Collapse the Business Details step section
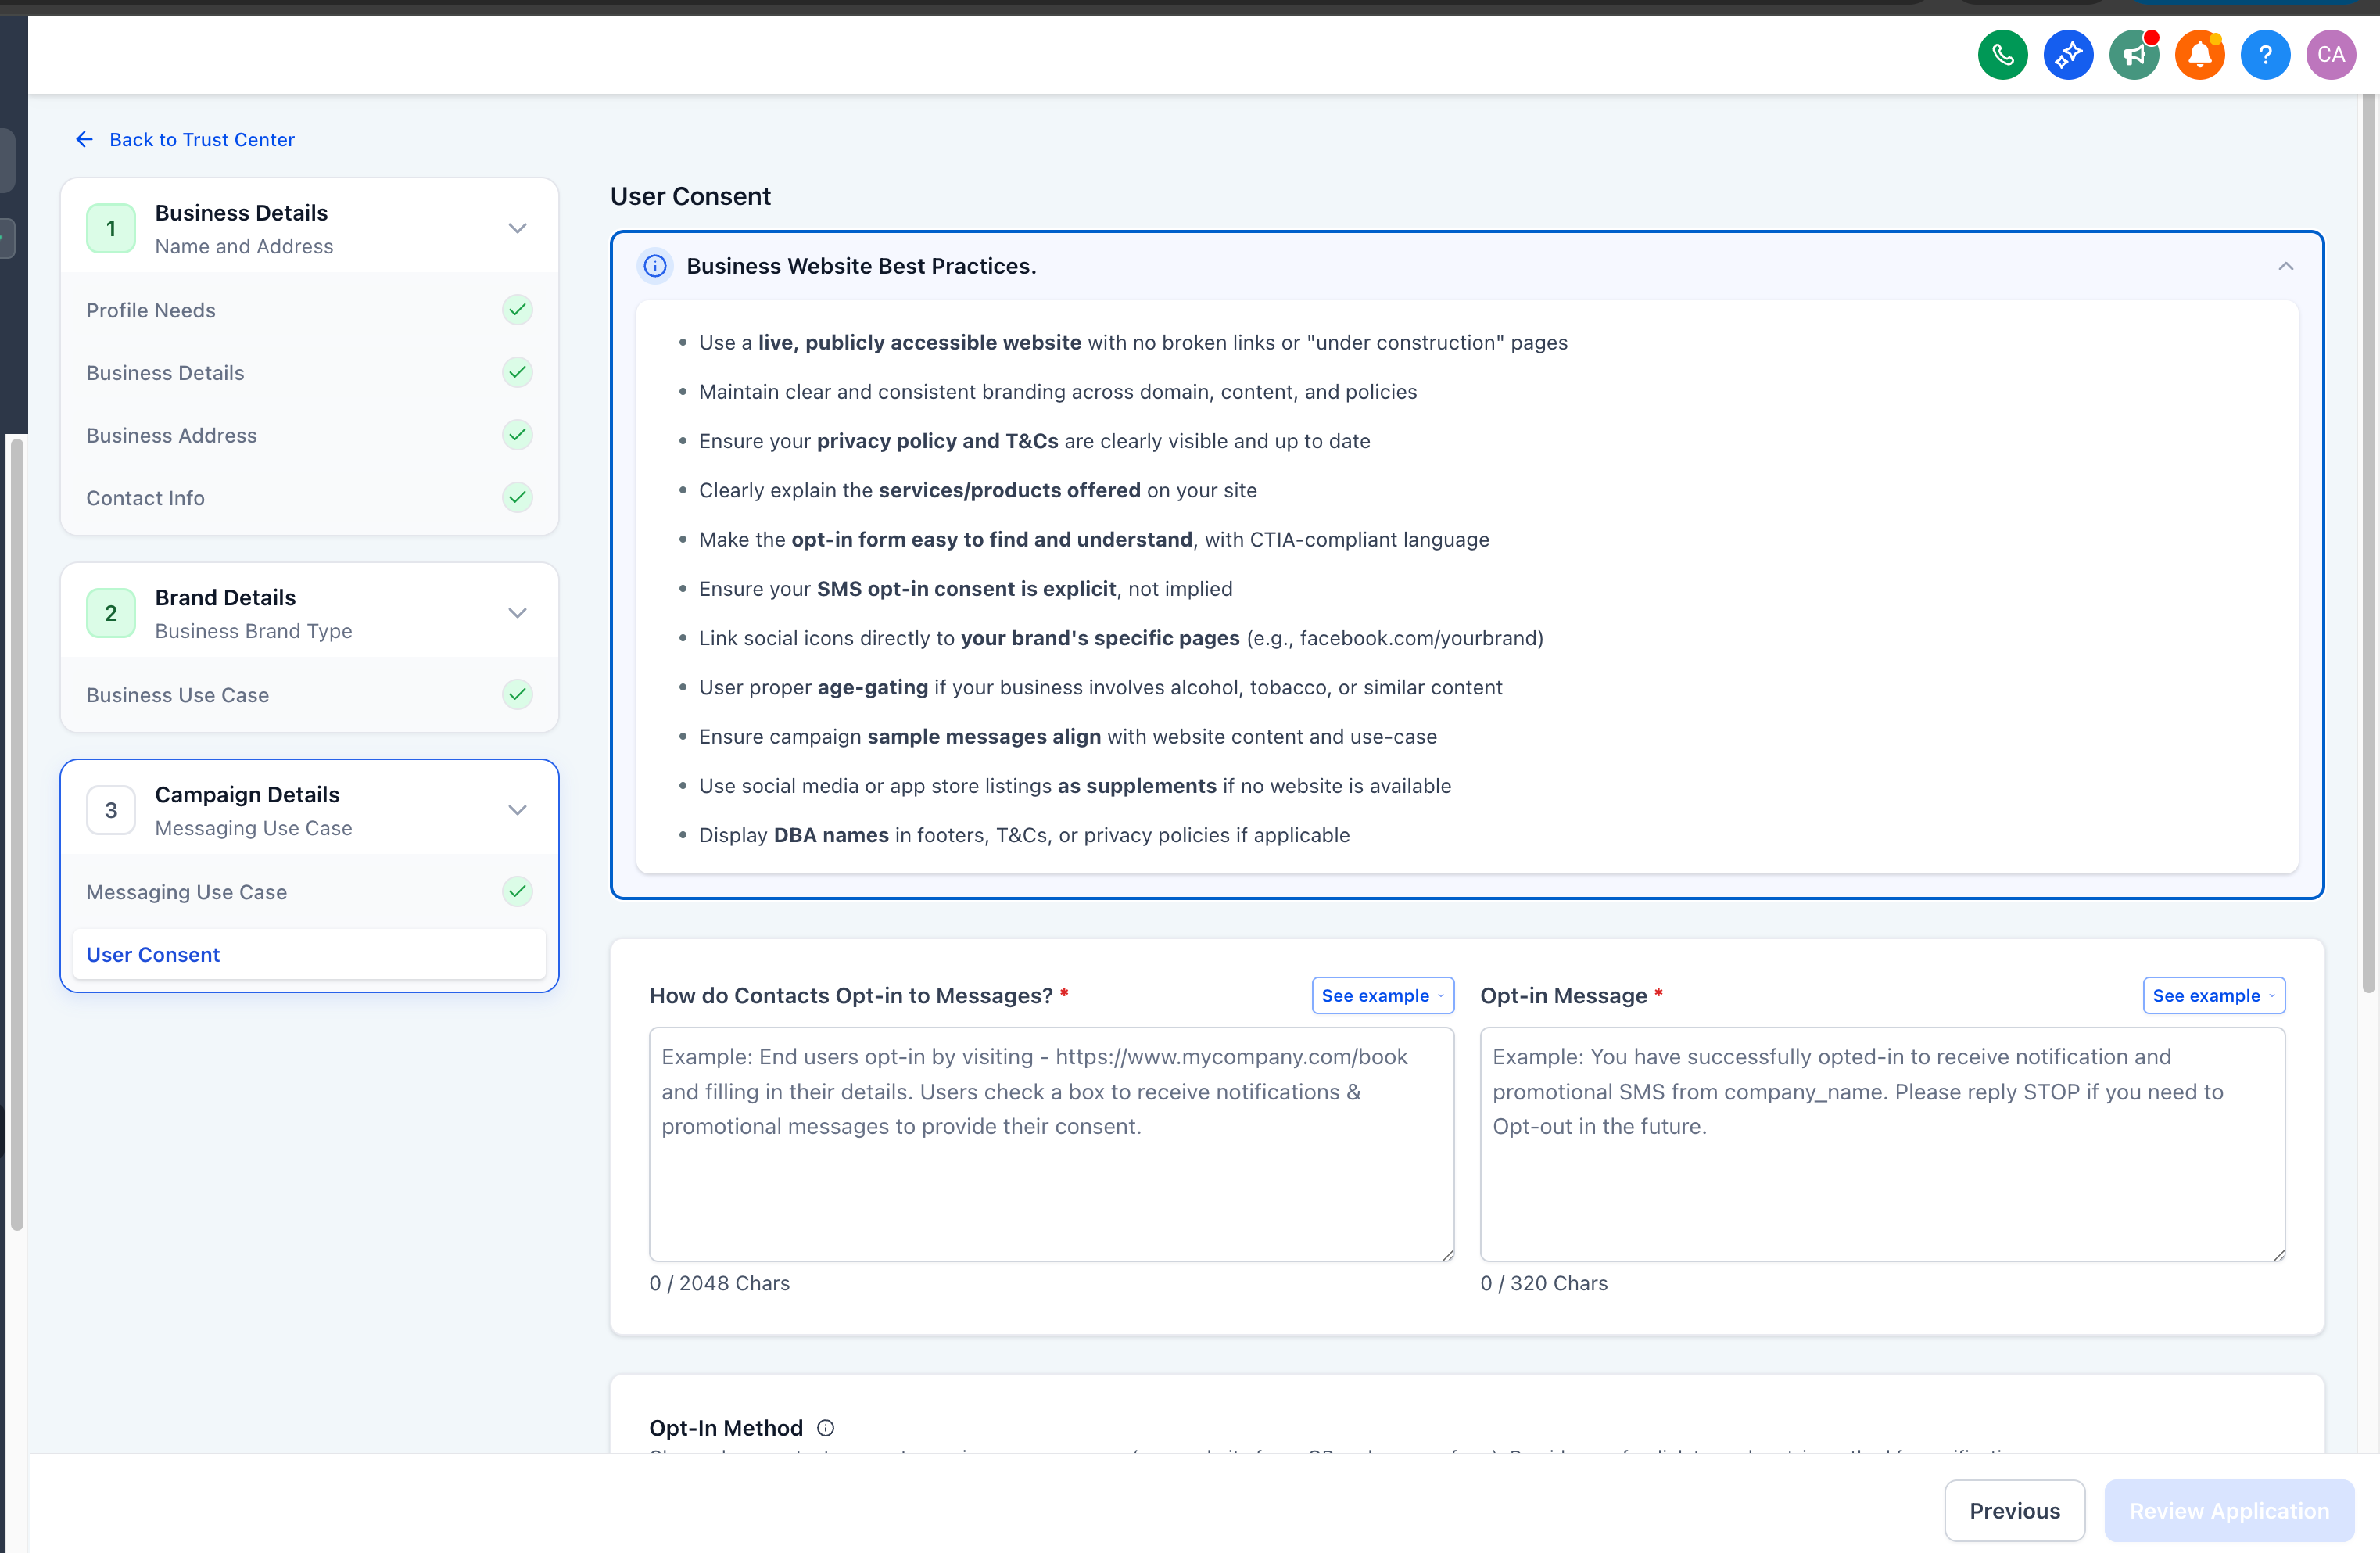The image size is (2380, 1553). point(517,228)
